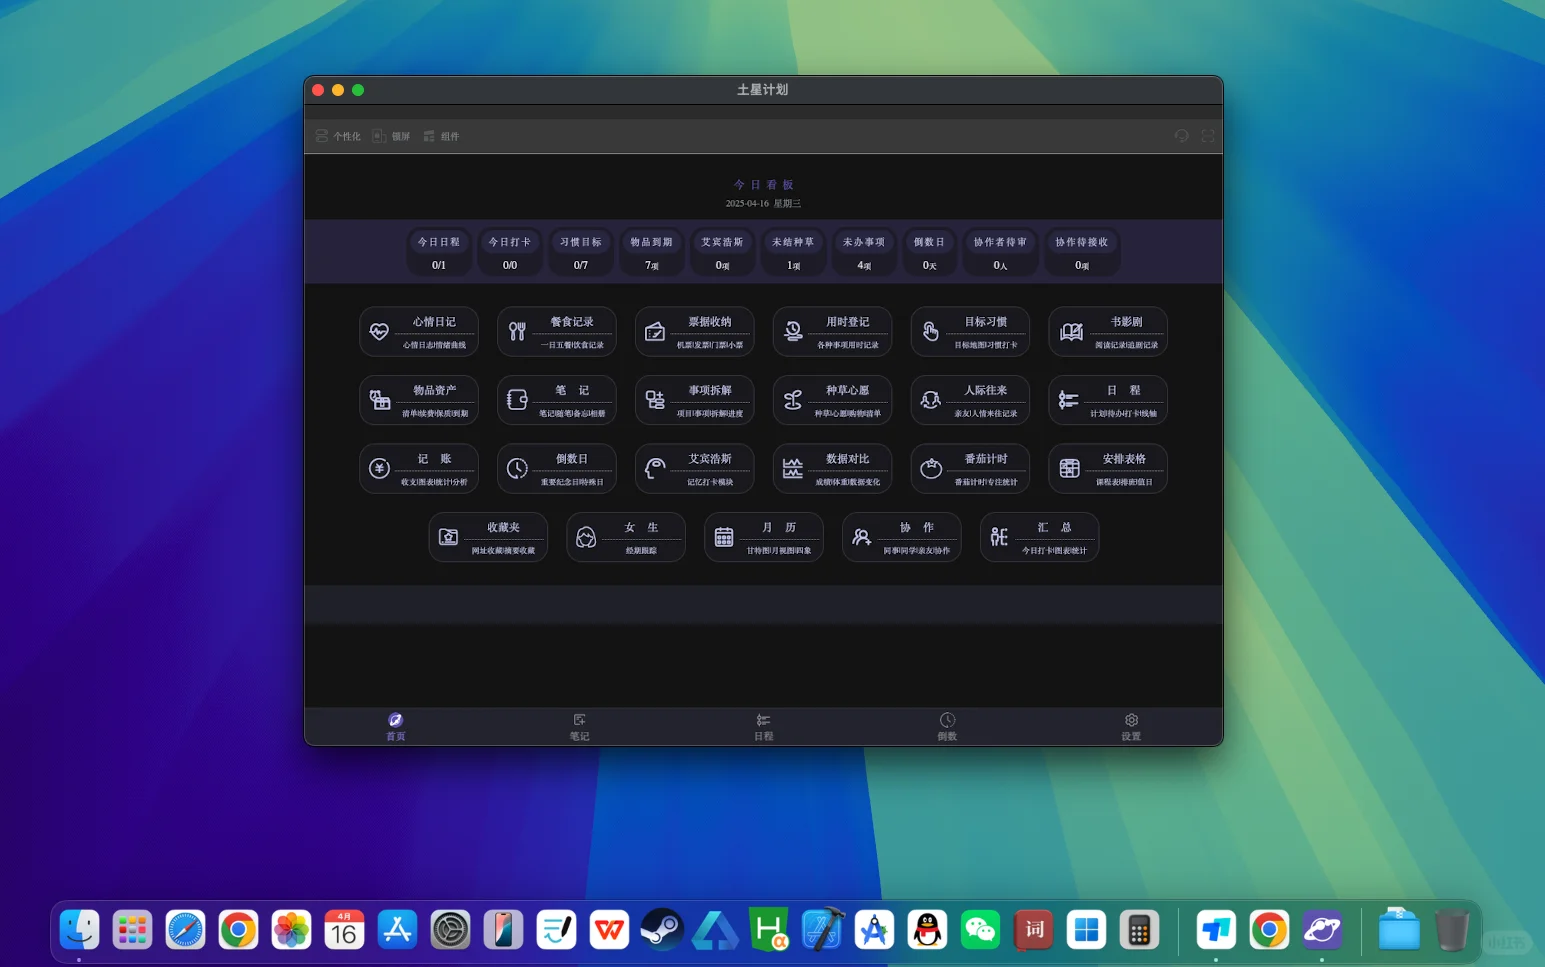Open 物品资产 boxes icon module
This screenshot has width=1545, height=967.
click(419, 400)
